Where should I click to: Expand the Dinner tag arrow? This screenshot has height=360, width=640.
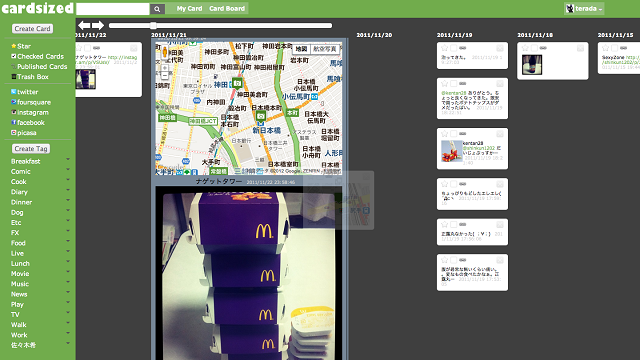68,200
